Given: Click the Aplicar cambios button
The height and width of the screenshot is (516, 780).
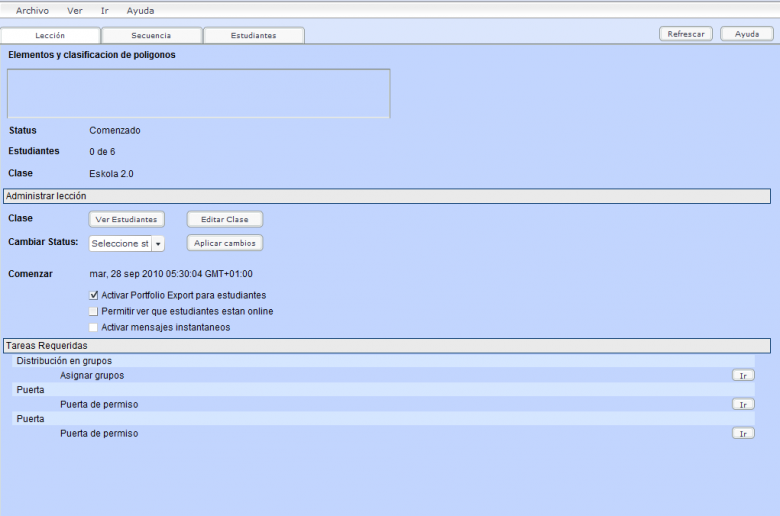Looking at the screenshot, I should [225, 243].
